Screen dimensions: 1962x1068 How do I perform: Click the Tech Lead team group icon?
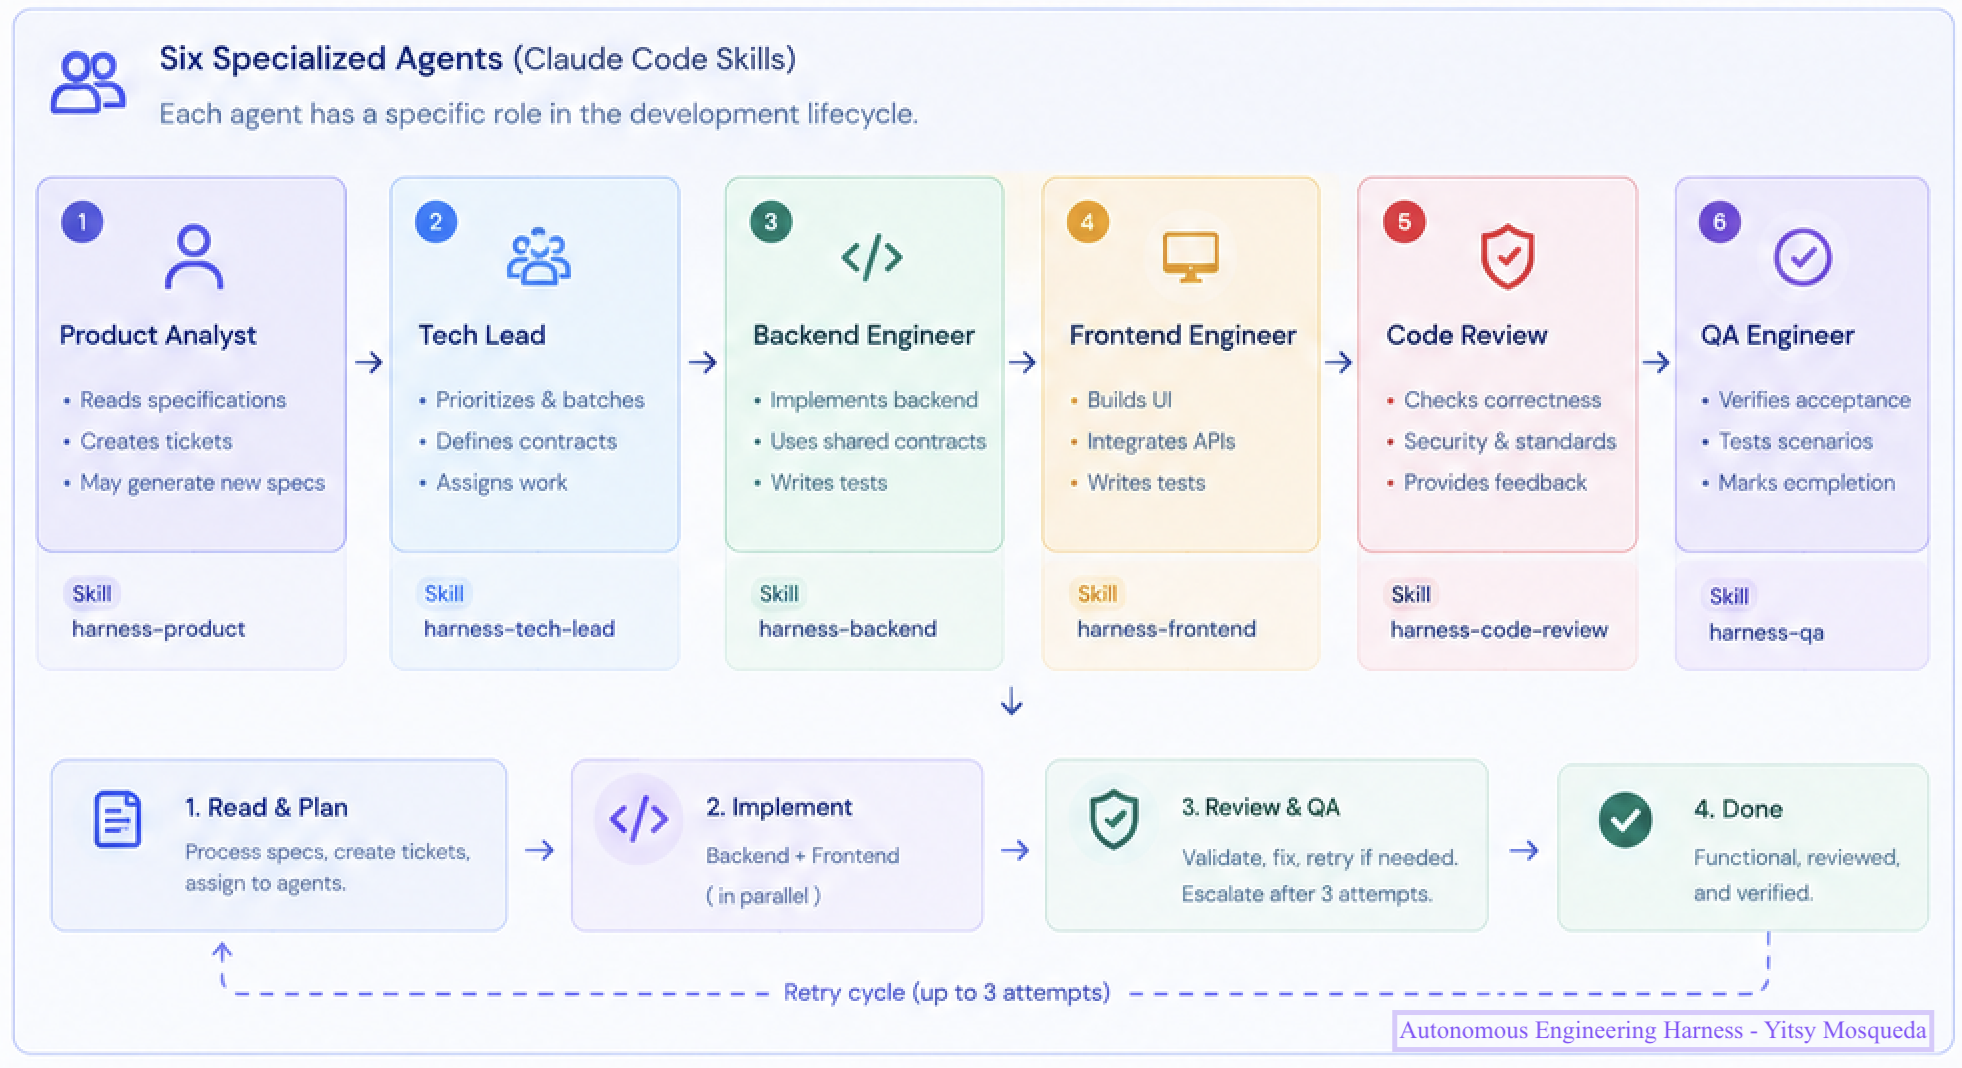[x=538, y=257]
